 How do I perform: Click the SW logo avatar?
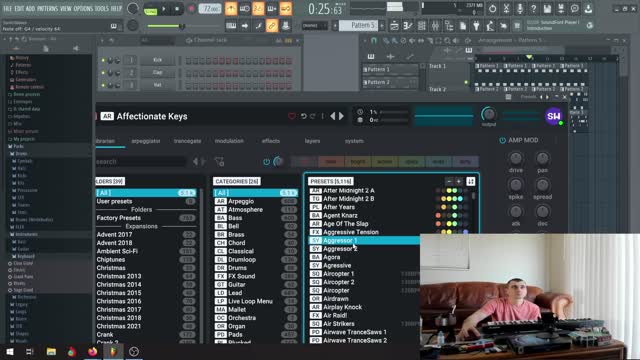554,116
